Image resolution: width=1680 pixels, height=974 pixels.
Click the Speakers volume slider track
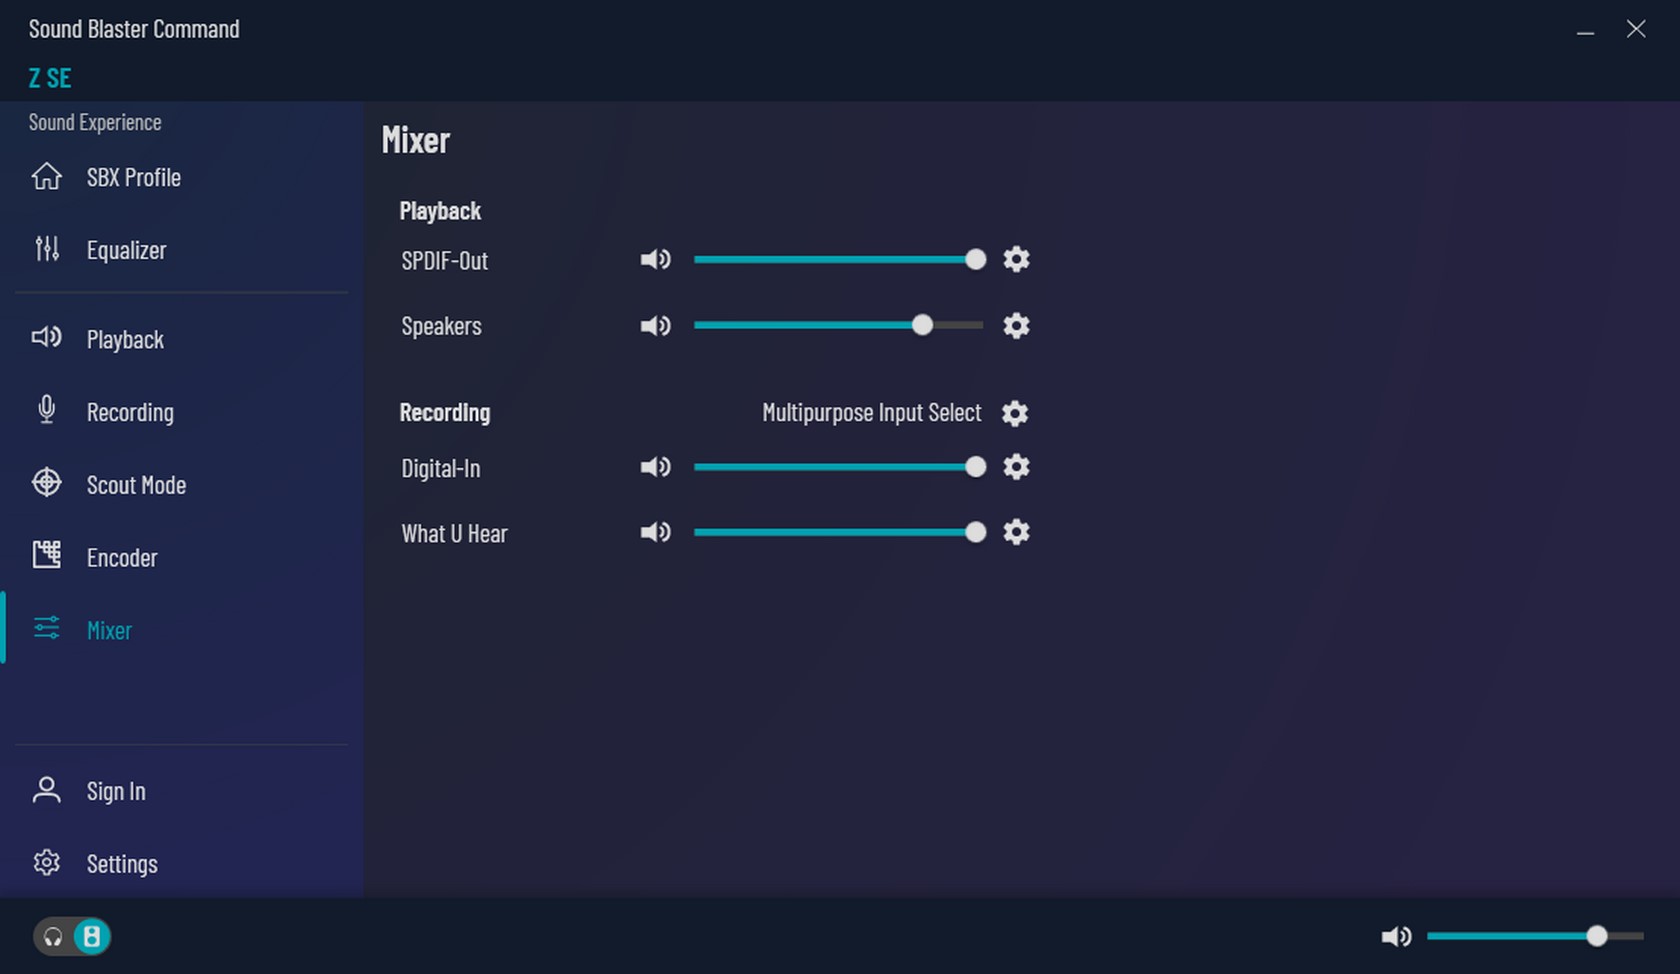tap(838, 326)
